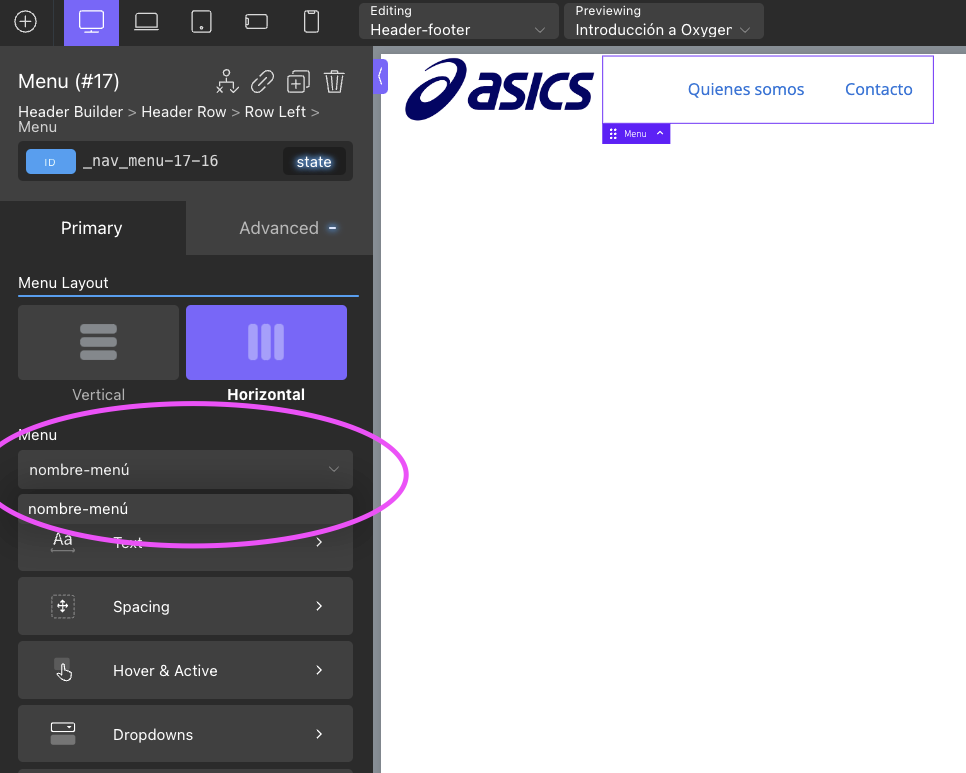Image resolution: width=966 pixels, height=773 pixels.
Task: Toggle the blue ID selector button
Action: [50, 162]
